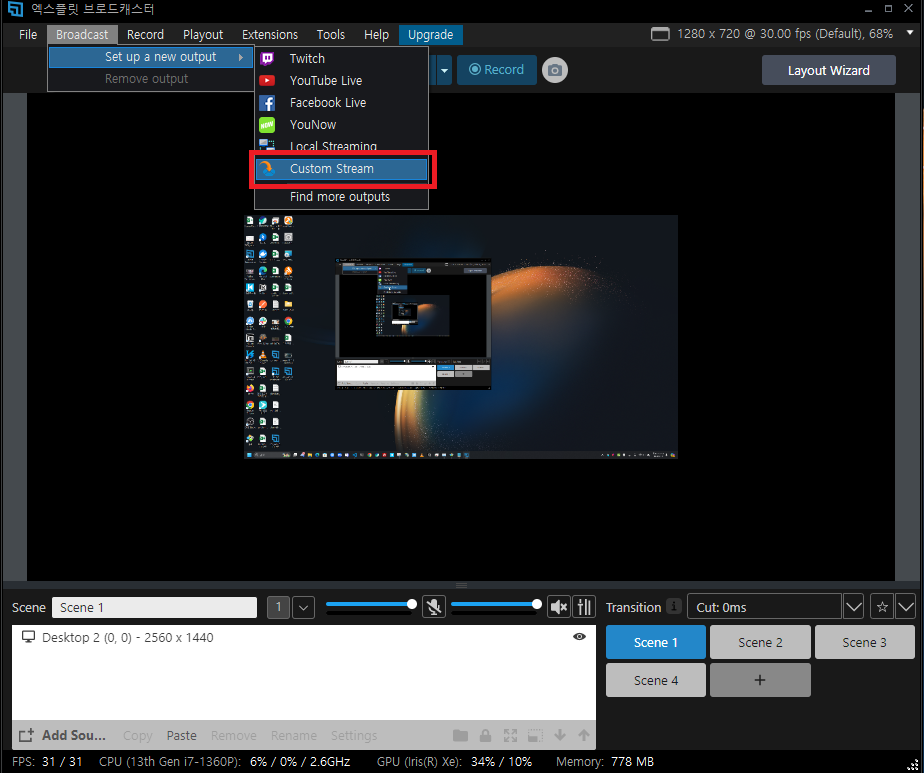
Task: Adjust the microphone volume slider
Action: [x=369, y=604]
